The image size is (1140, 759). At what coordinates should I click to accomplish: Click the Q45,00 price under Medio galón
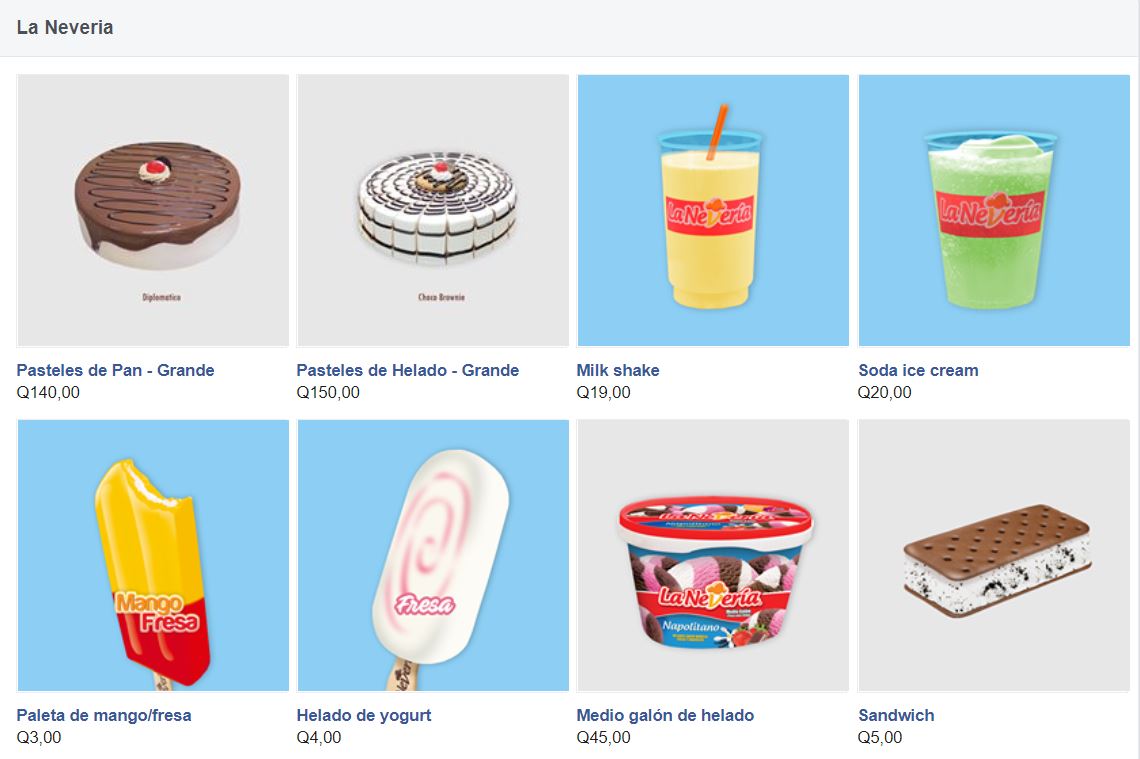point(603,737)
